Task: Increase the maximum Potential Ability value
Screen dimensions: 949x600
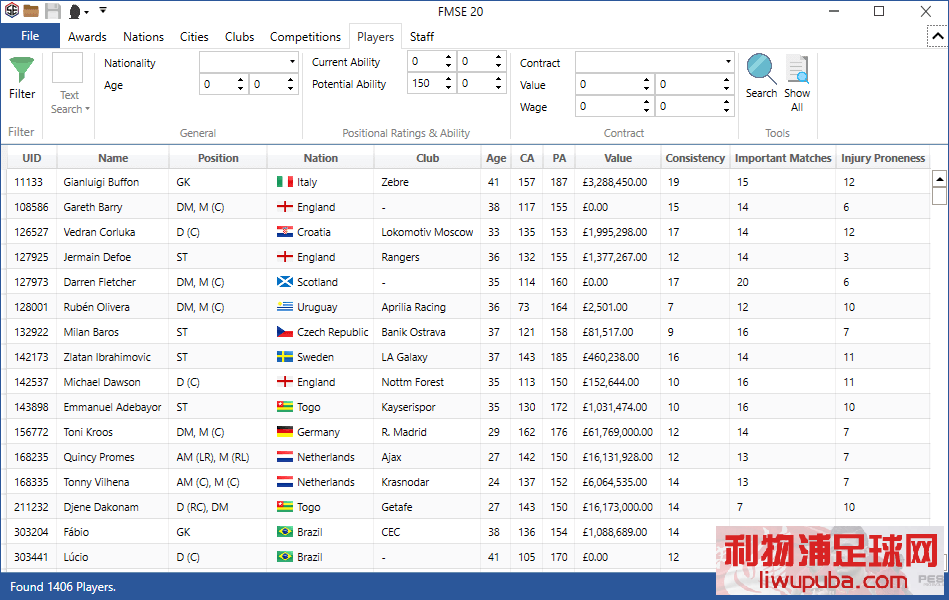Action: 498,79
